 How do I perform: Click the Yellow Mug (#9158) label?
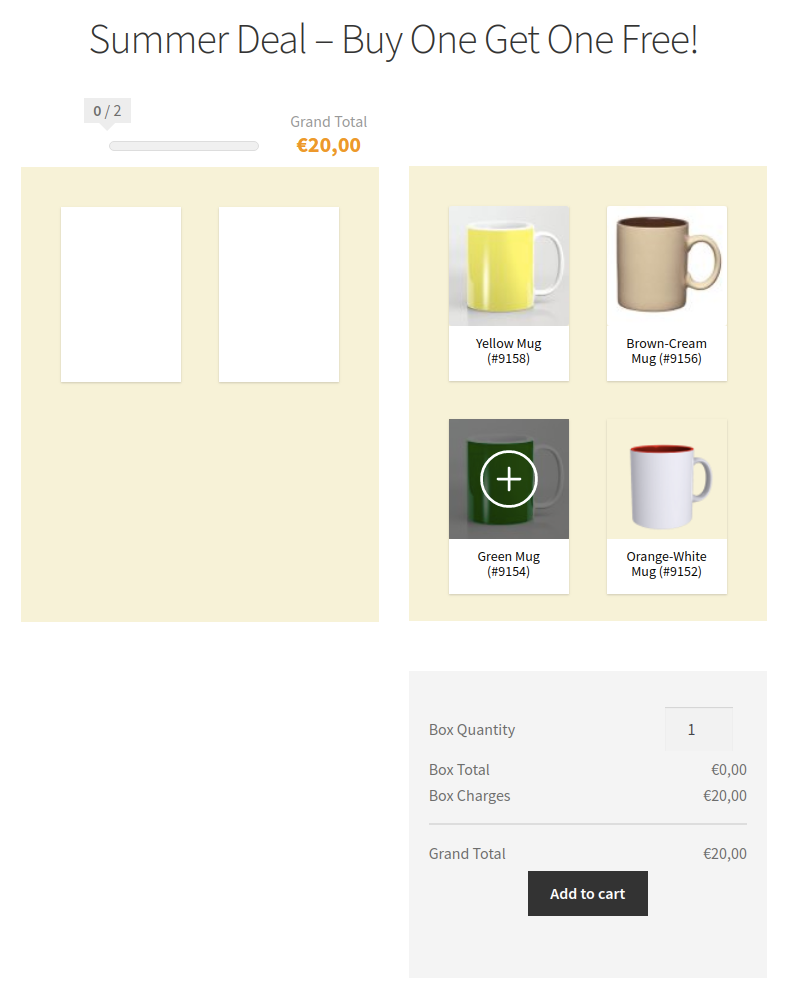(509, 351)
